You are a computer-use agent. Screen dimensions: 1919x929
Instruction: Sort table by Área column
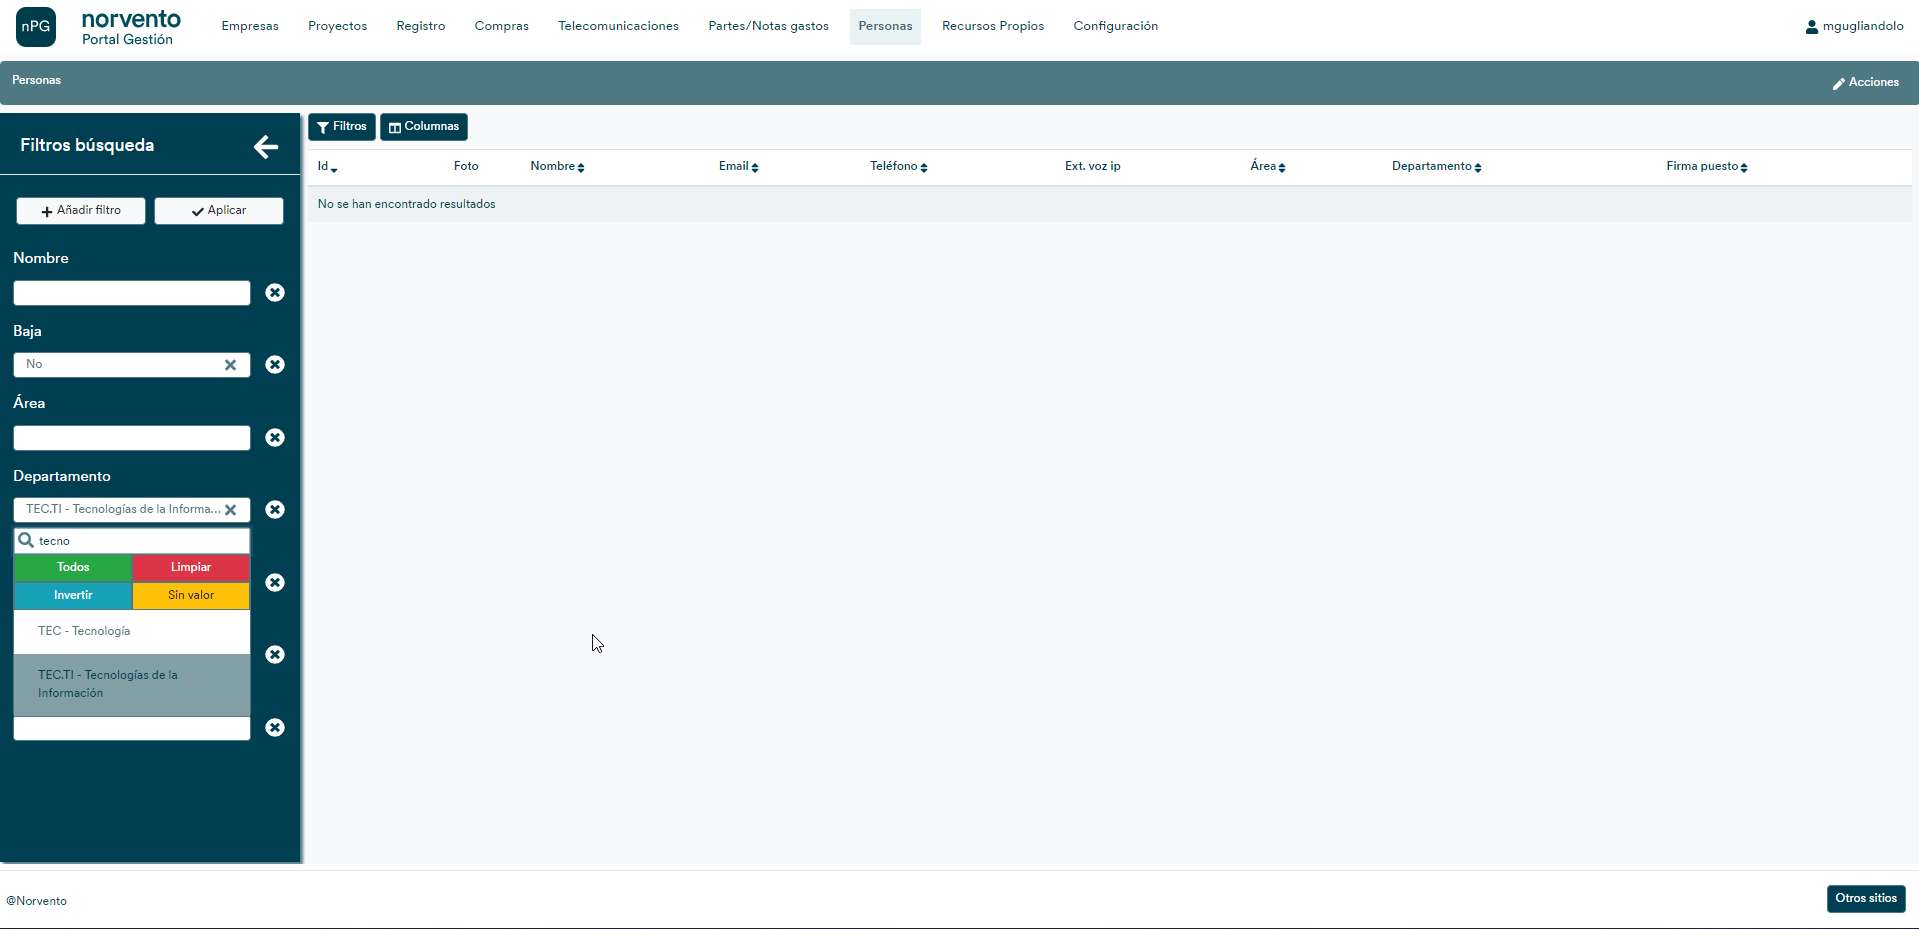(1267, 167)
